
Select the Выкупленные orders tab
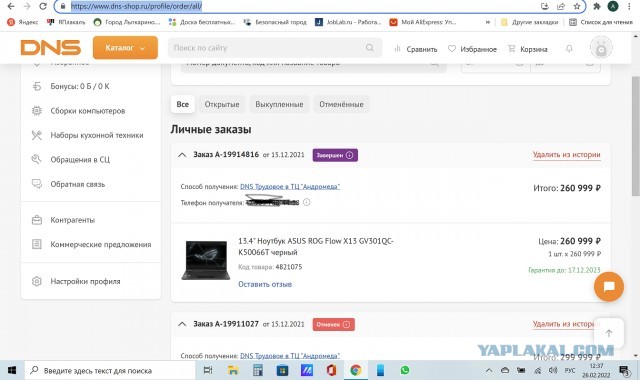click(279, 104)
